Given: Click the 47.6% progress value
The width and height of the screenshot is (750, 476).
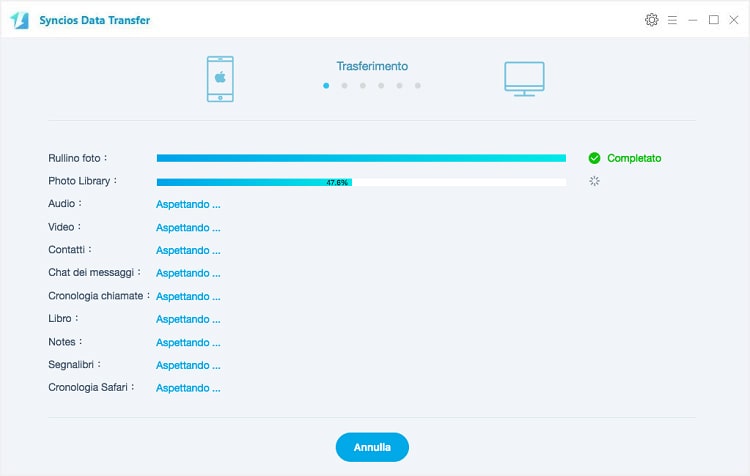Looking at the screenshot, I should coord(337,182).
